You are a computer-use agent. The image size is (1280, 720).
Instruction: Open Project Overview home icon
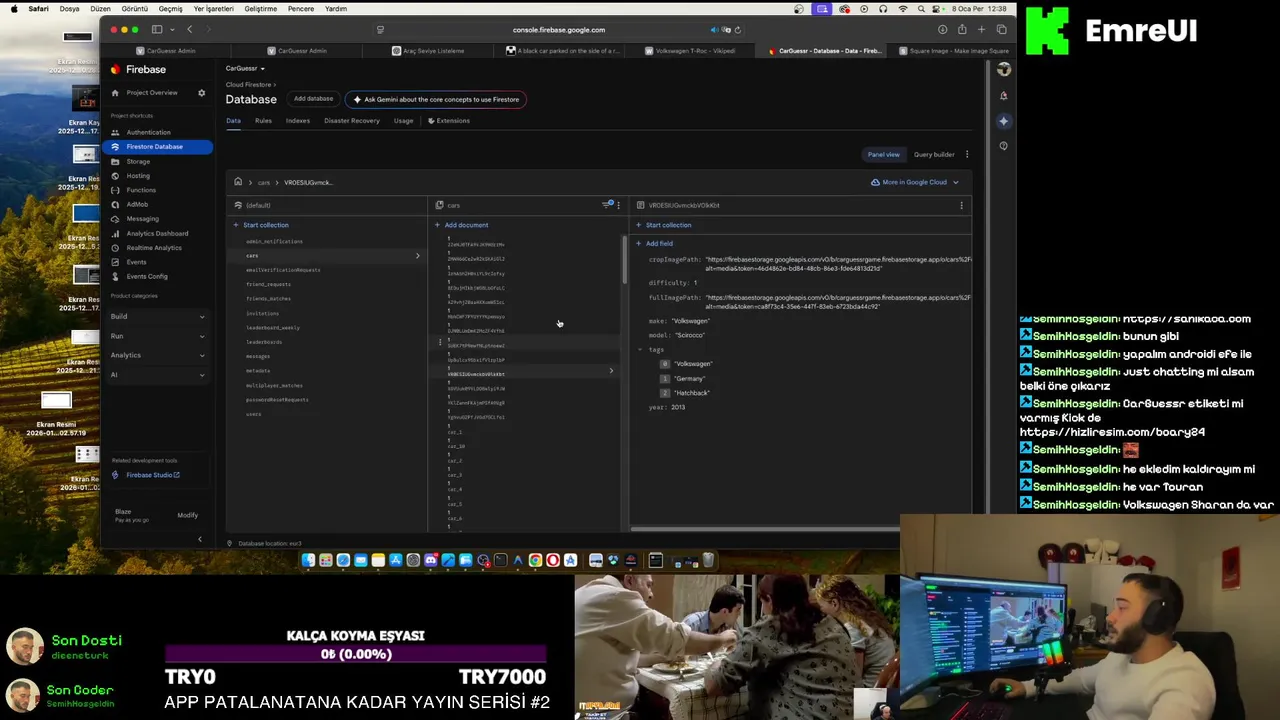click(x=115, y=93)
